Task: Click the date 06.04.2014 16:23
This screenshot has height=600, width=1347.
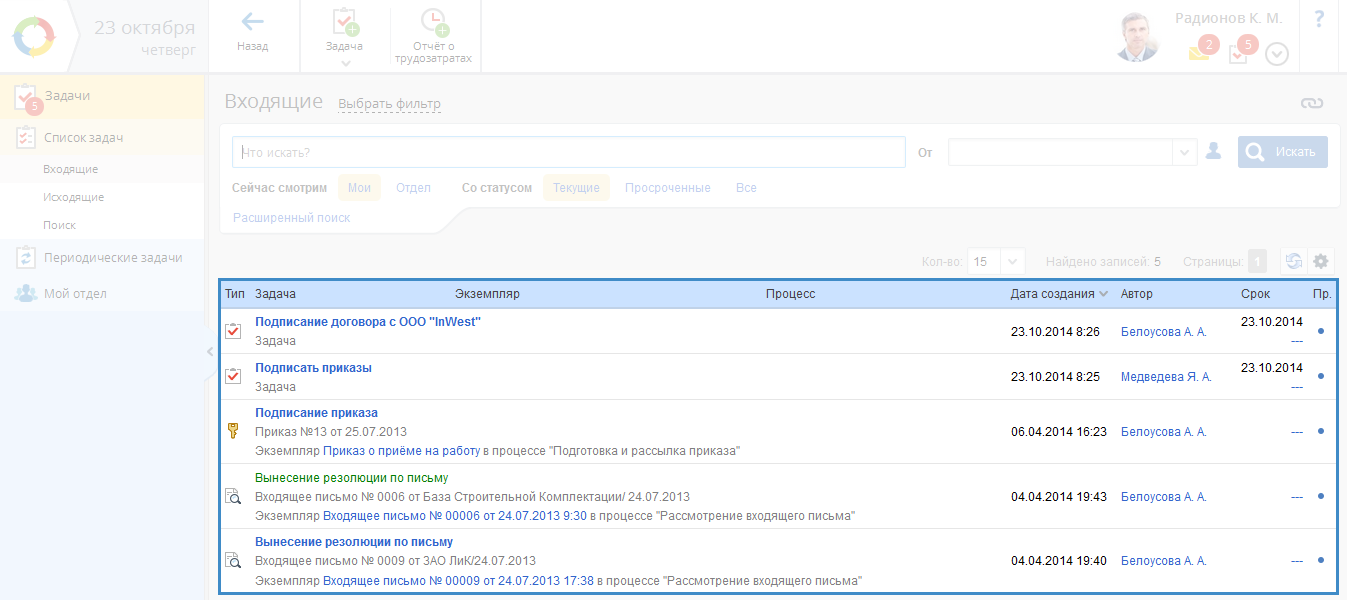Action: coord(1059,432)
